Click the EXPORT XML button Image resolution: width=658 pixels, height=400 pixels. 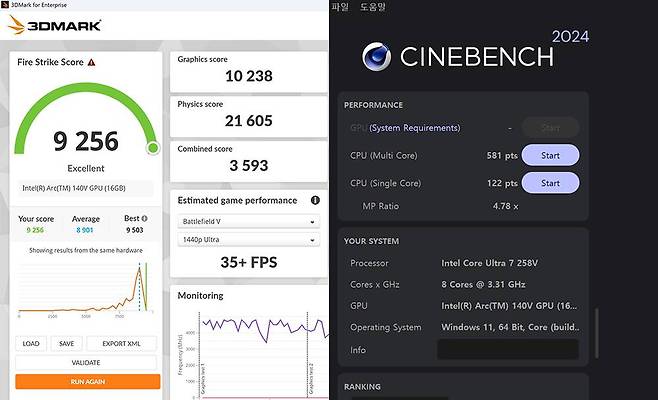tap(121, 343)
